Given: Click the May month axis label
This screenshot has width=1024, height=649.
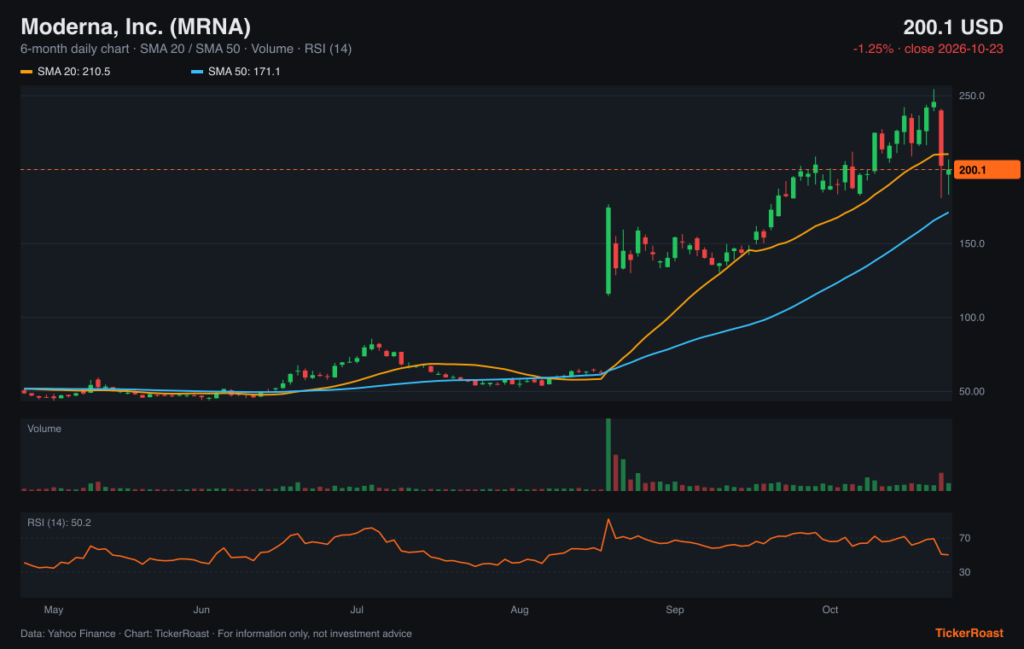Looking at the screenshot, I should [x=54, y=610].
